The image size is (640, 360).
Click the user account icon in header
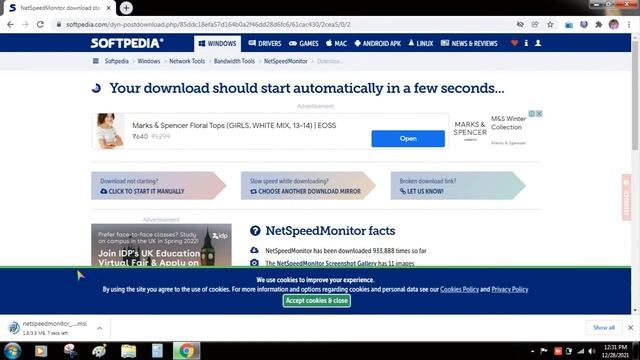[x=538, y=43]
